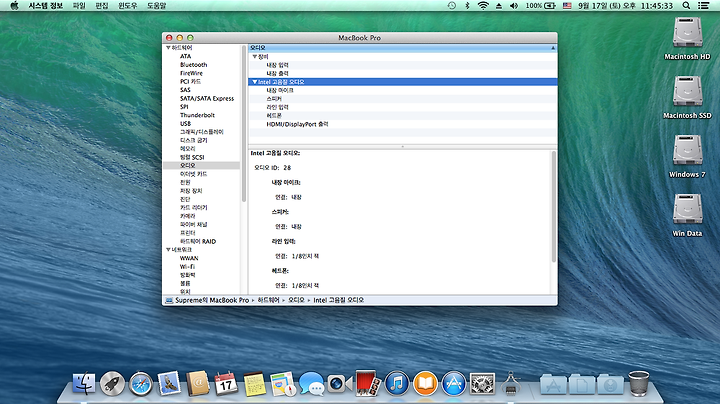Open 파일 menu
This screenshot has height=404, width=720.
pos(79,6)
